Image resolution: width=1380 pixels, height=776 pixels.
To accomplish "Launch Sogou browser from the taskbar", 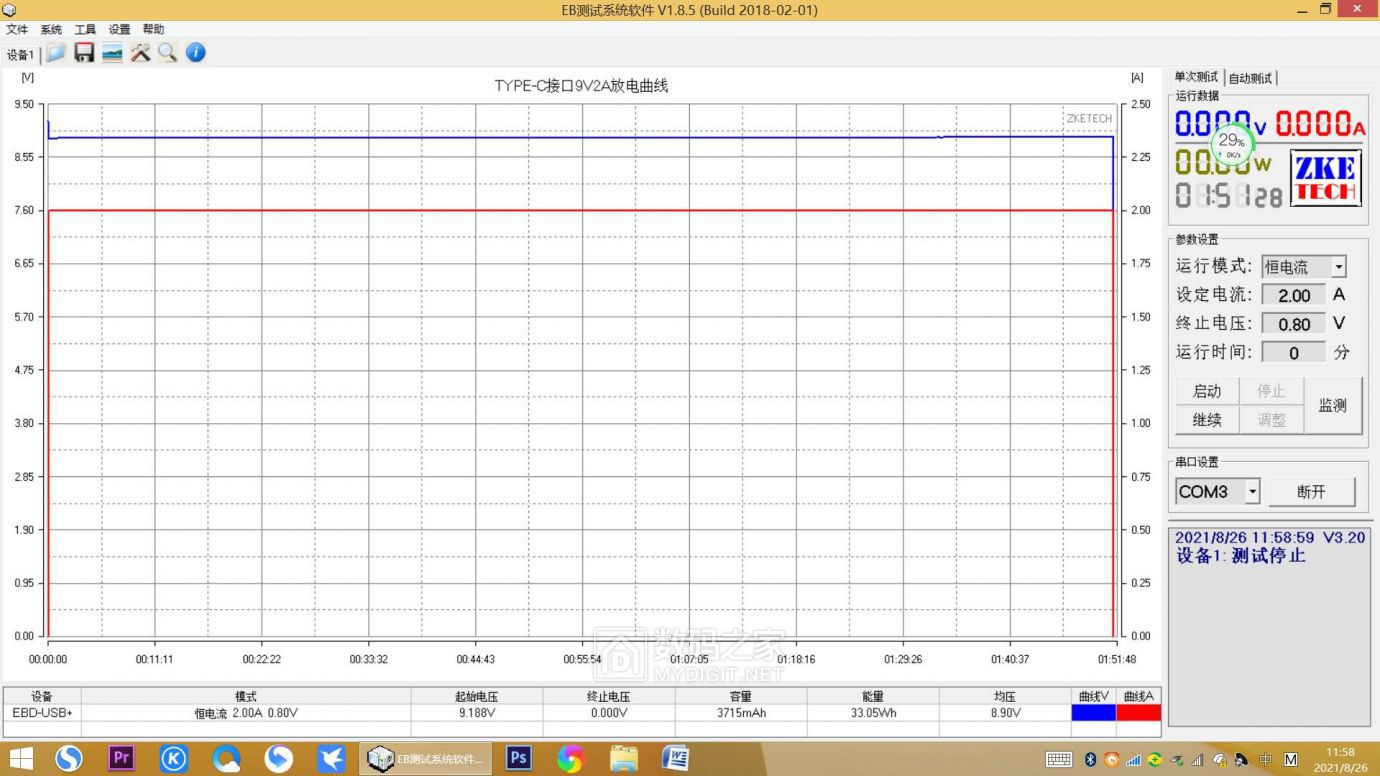I will (69, 759).
